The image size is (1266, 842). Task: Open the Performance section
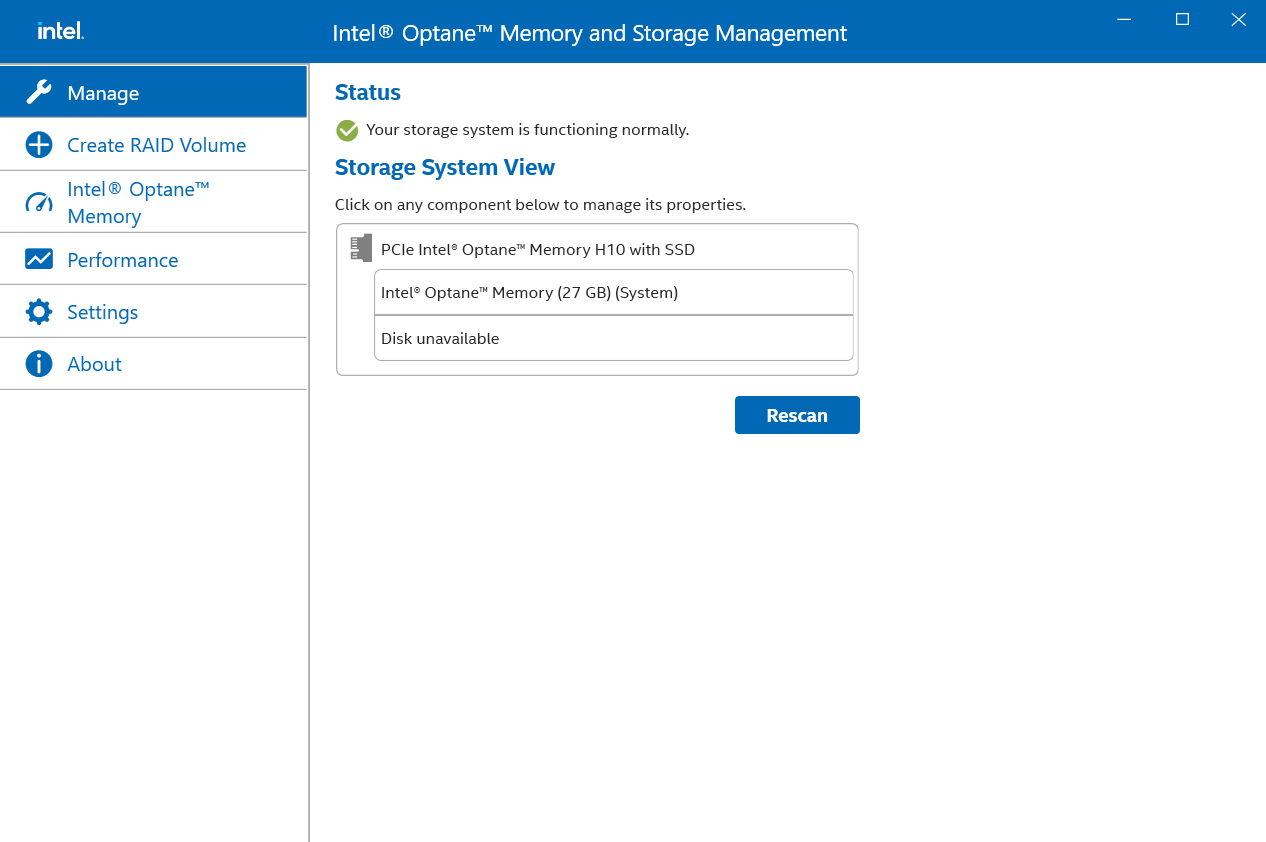pyautogui.click(x=122, y=259)
